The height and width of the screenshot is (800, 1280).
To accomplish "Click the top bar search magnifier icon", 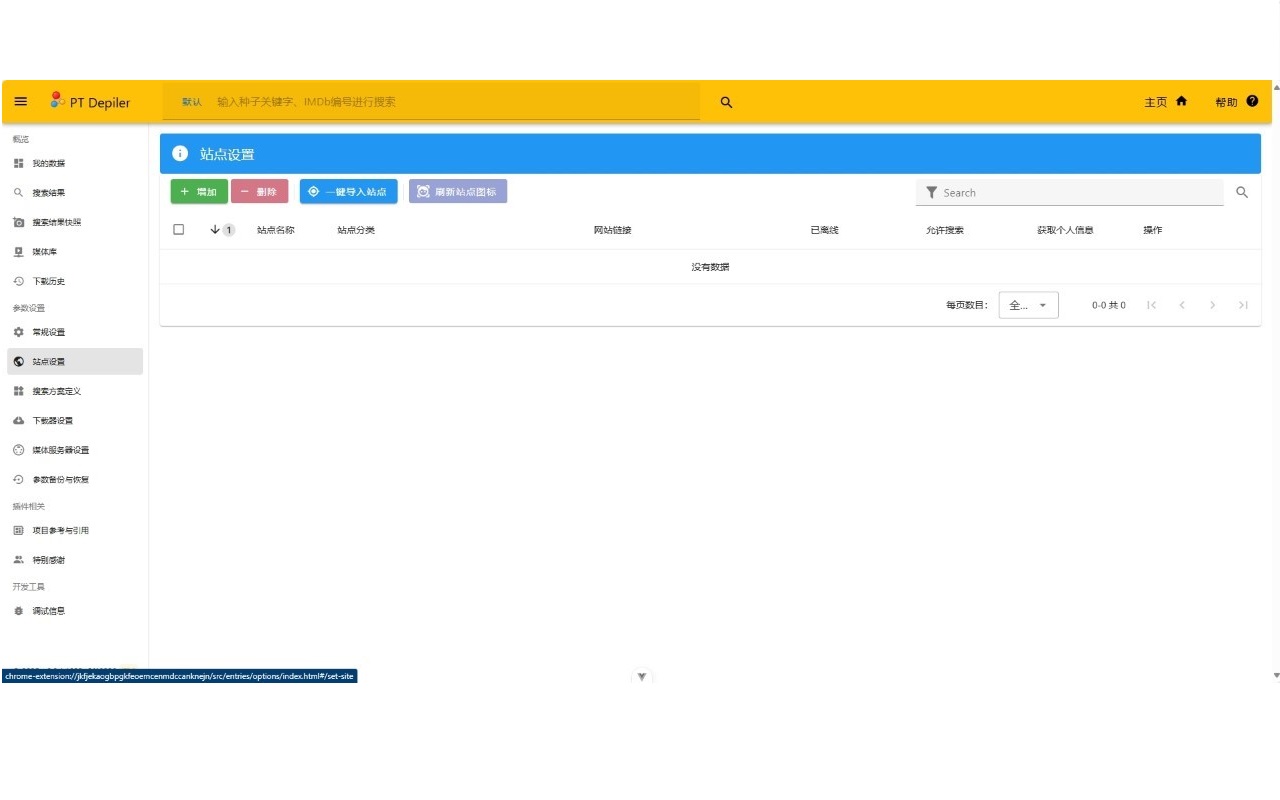I will (727, 102).
